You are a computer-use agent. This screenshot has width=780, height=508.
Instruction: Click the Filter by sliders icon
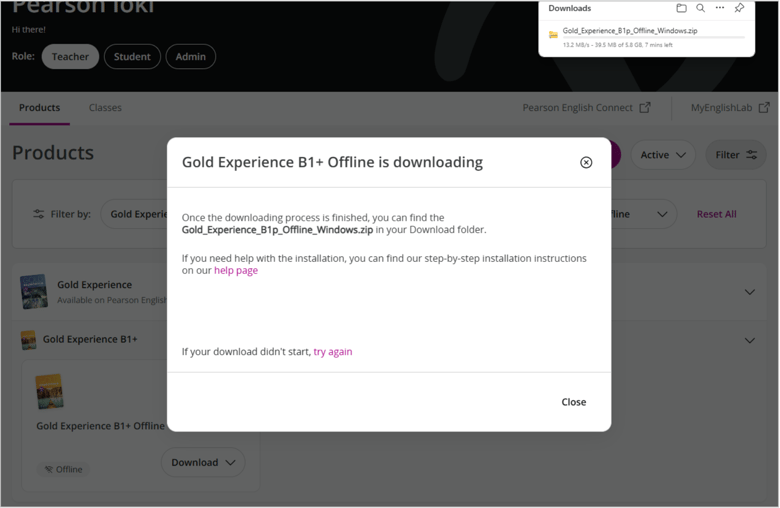point(39,214)
